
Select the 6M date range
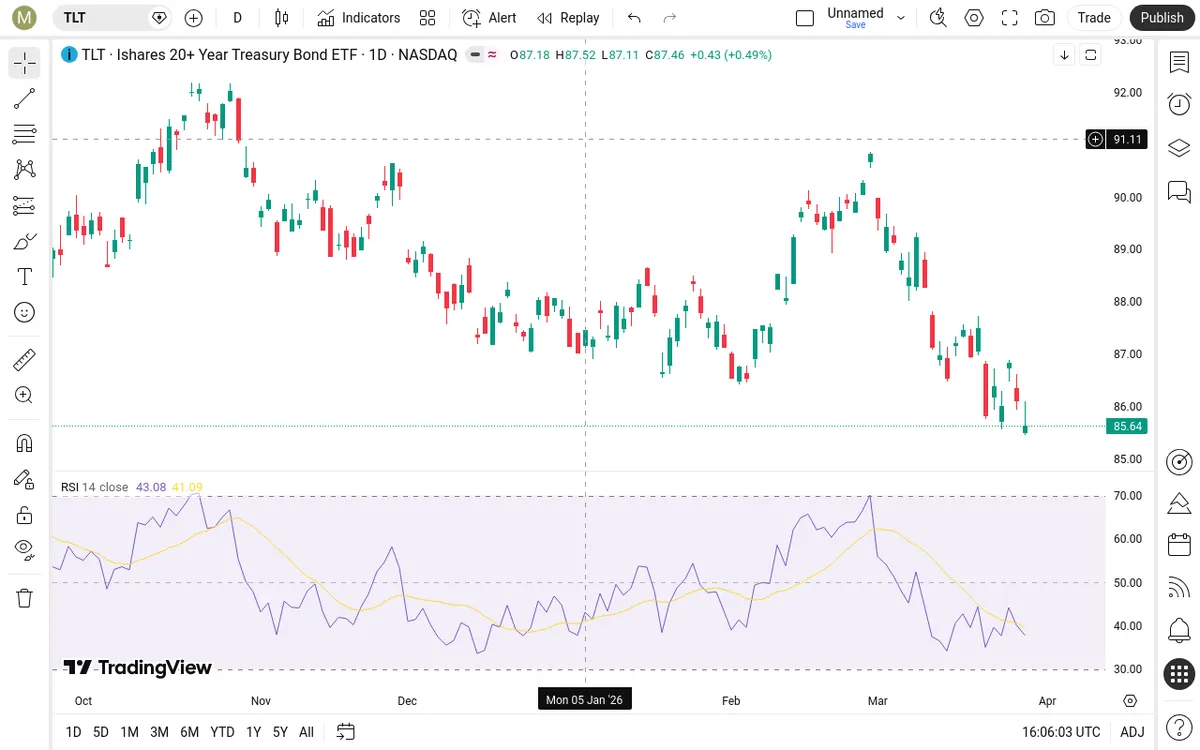189,732
